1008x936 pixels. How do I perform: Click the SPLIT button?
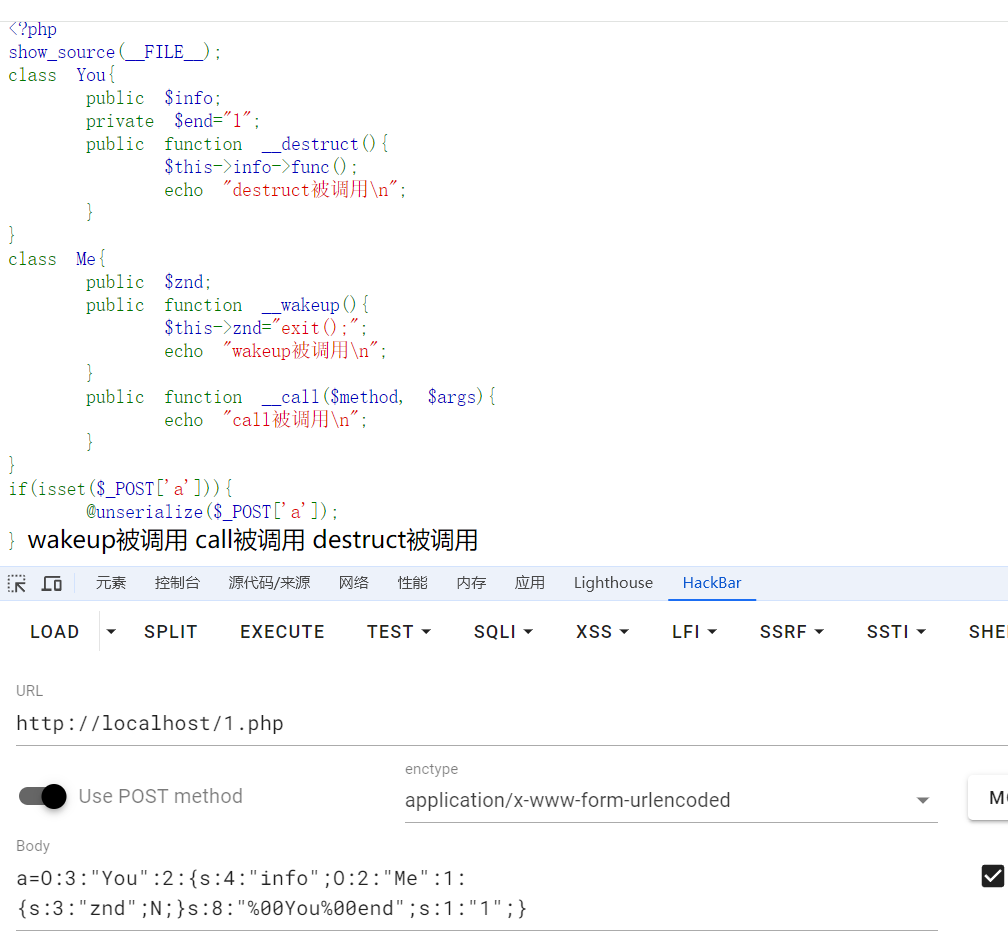[171, 632]
